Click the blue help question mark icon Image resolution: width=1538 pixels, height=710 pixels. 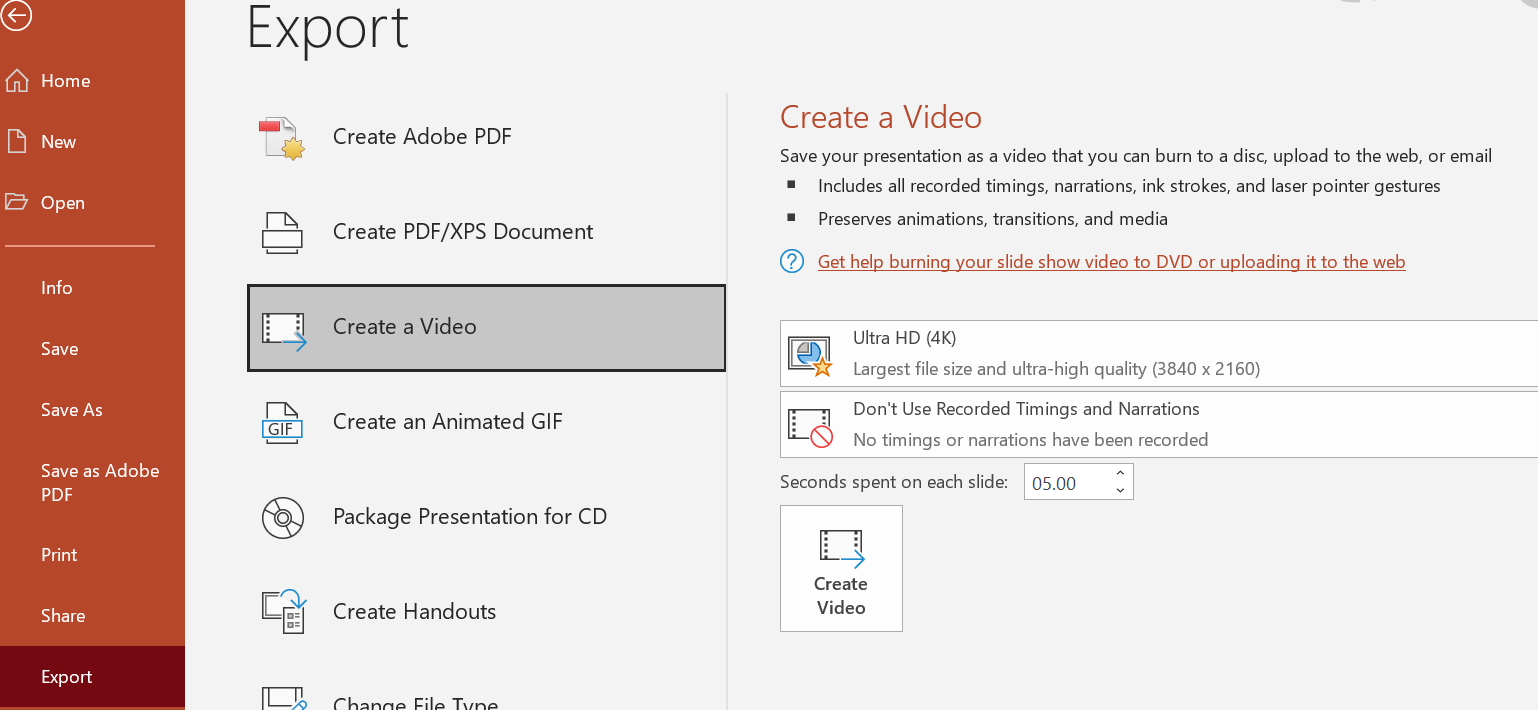(x=792, y=262)
